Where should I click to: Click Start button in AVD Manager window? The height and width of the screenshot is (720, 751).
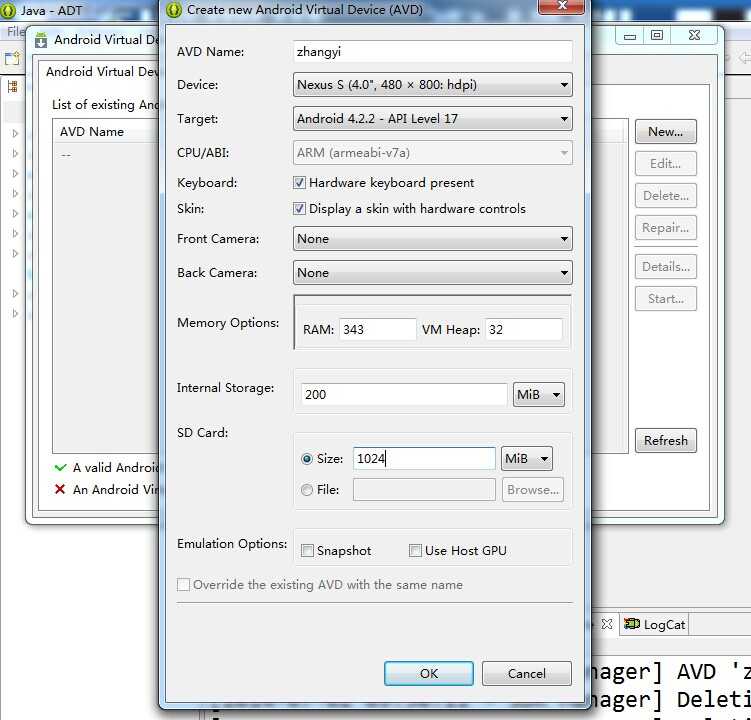pyautogui.click(x=665, y=299)
